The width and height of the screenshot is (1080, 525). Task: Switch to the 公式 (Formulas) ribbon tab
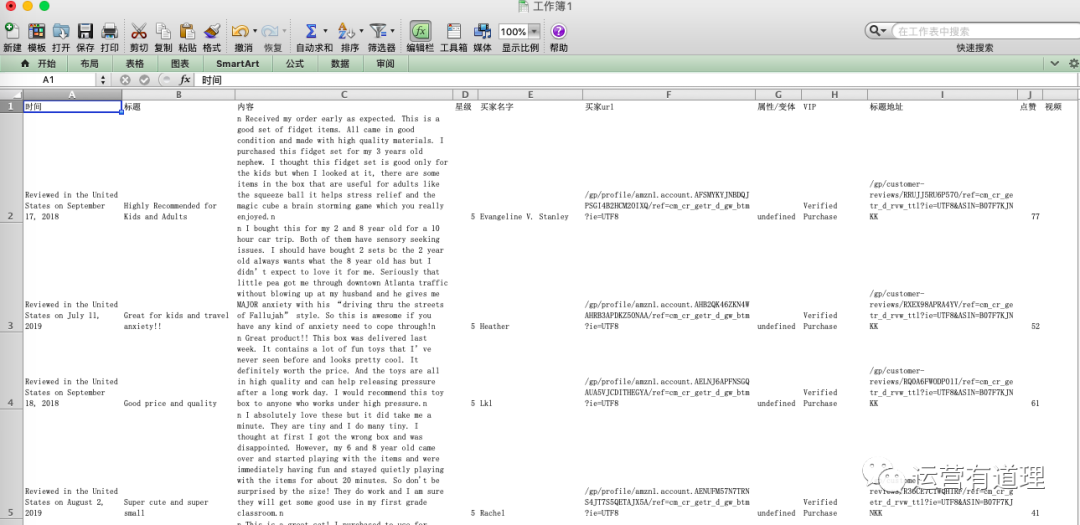click(294, 63)
